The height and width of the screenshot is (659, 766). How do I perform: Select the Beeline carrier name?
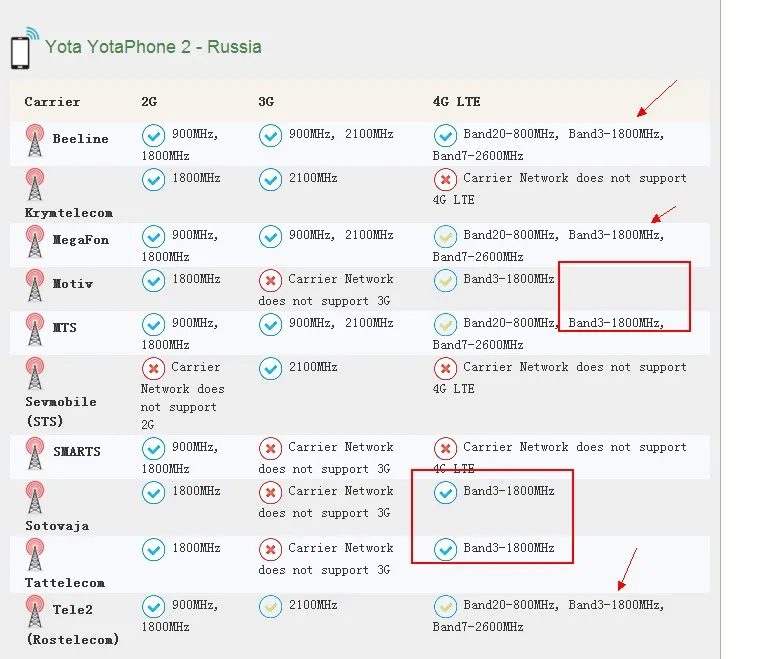tap(81, 139)
